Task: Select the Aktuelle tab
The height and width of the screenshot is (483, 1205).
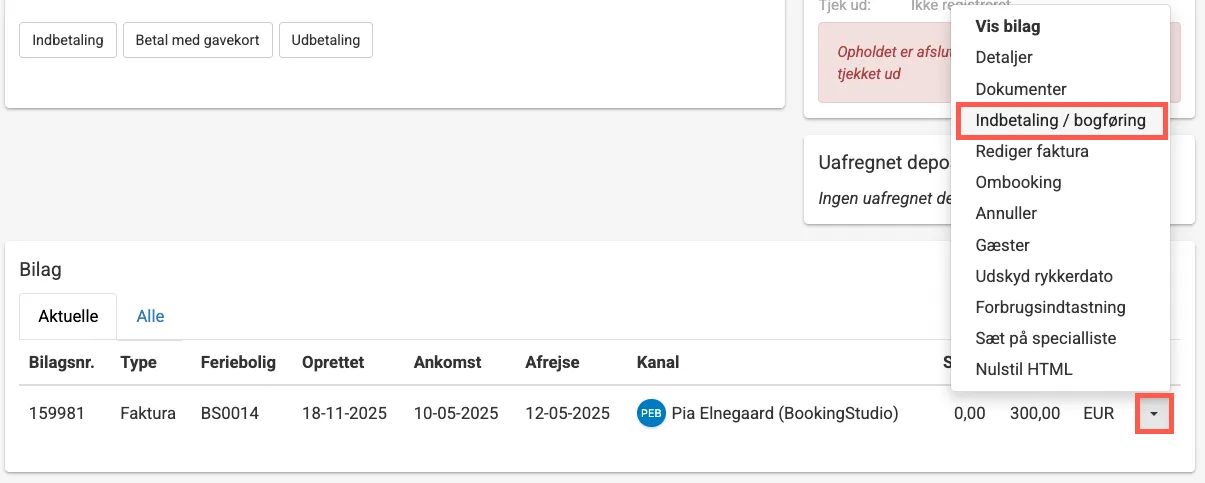Action: click(68, 316)
